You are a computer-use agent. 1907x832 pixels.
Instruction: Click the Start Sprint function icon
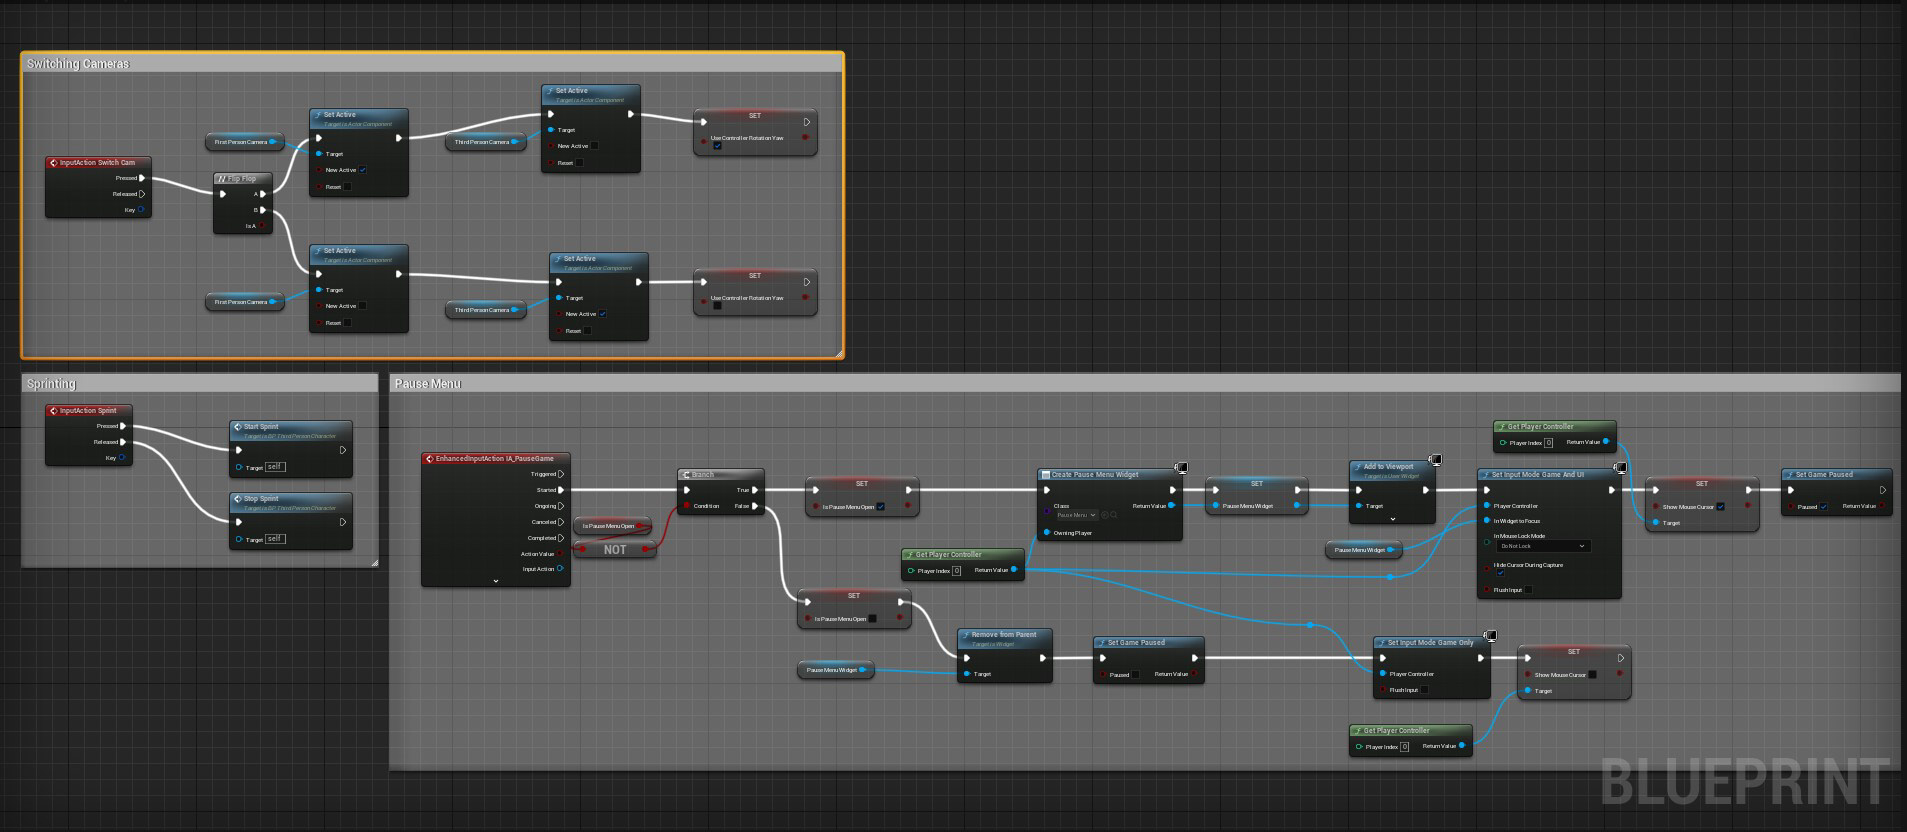[x=238, y=427]
